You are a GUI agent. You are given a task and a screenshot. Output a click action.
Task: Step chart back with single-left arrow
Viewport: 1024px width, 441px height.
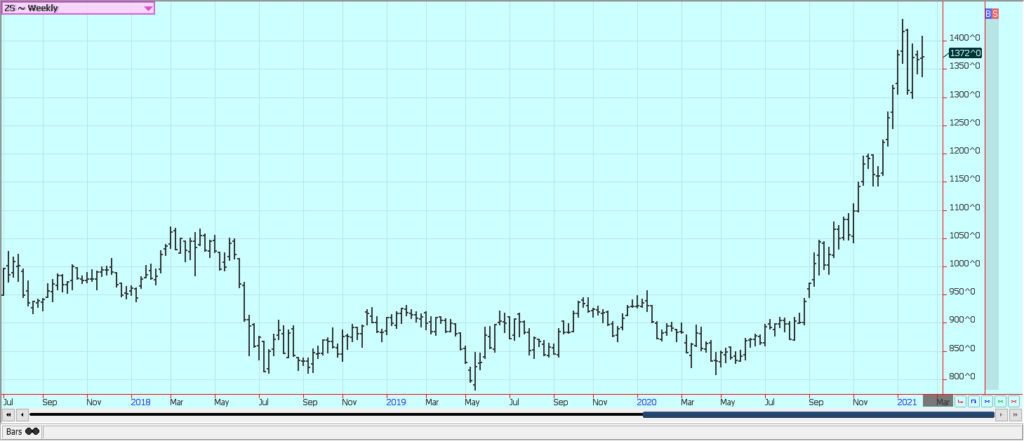22,414
